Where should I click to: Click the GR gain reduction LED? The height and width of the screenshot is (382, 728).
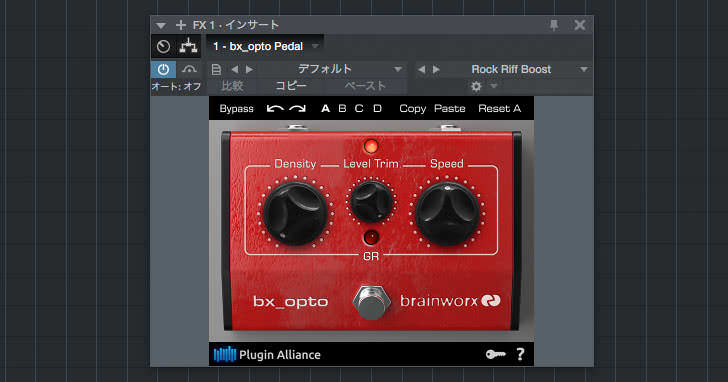(370, 238)
